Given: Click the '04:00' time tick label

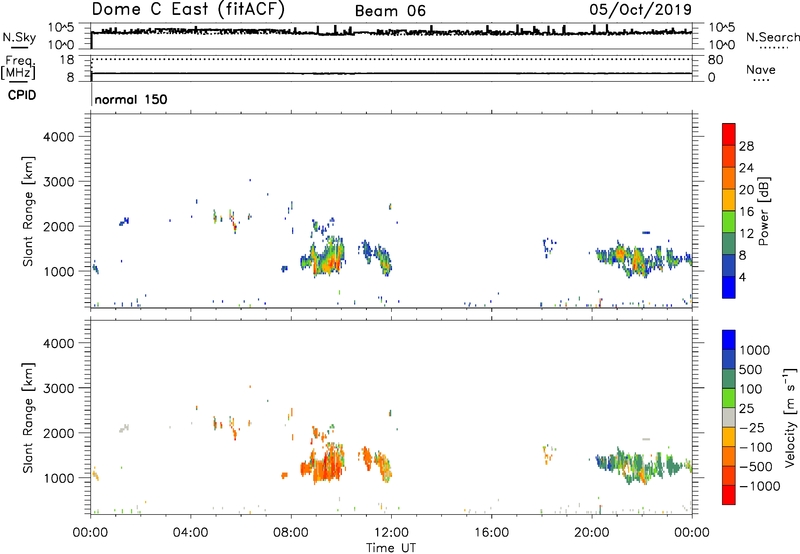Looking at the screenshot, I should pos(190,533).
